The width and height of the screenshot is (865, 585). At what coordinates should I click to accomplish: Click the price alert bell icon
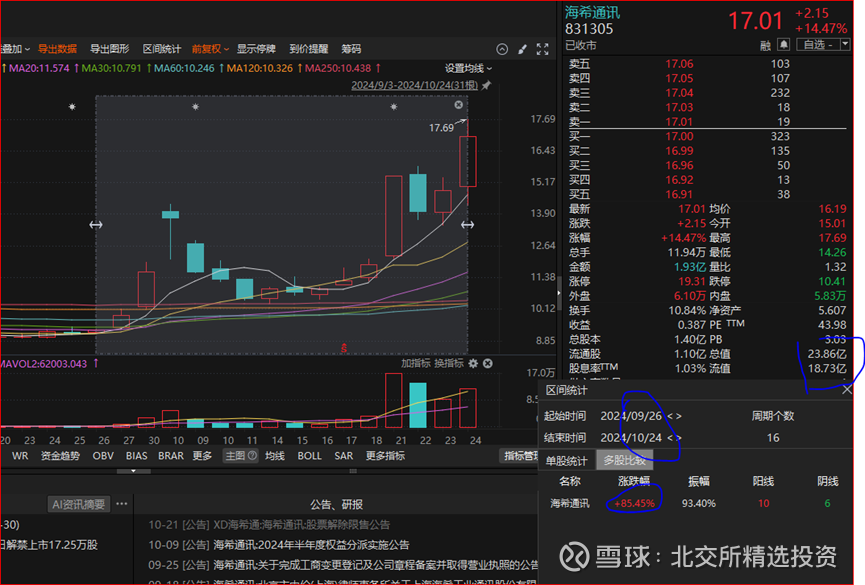coord(783,45)
